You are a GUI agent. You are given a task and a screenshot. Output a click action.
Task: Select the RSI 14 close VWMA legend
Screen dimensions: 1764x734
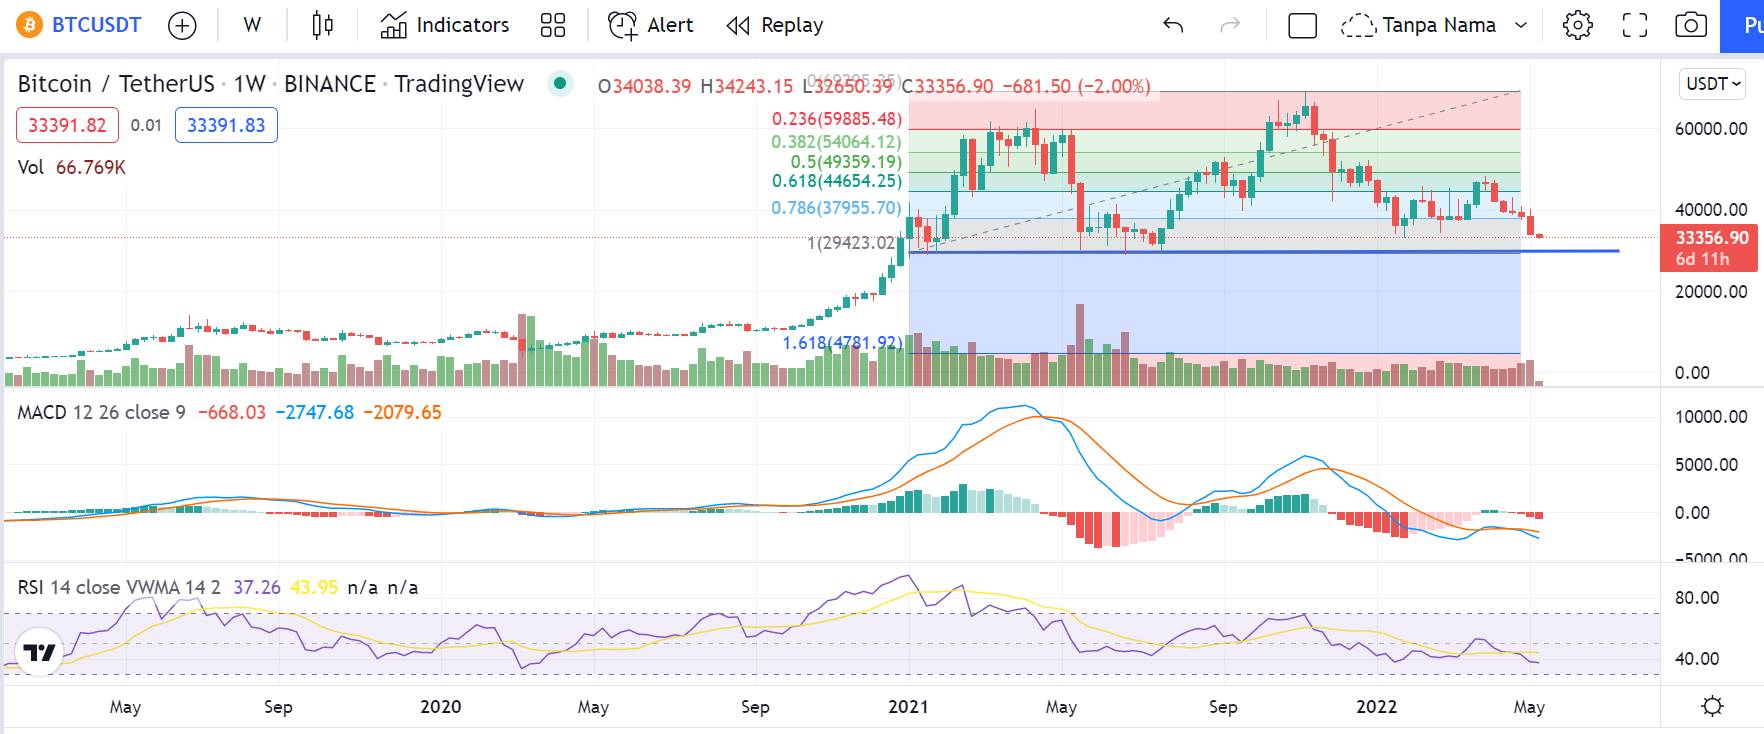(119, 587)
